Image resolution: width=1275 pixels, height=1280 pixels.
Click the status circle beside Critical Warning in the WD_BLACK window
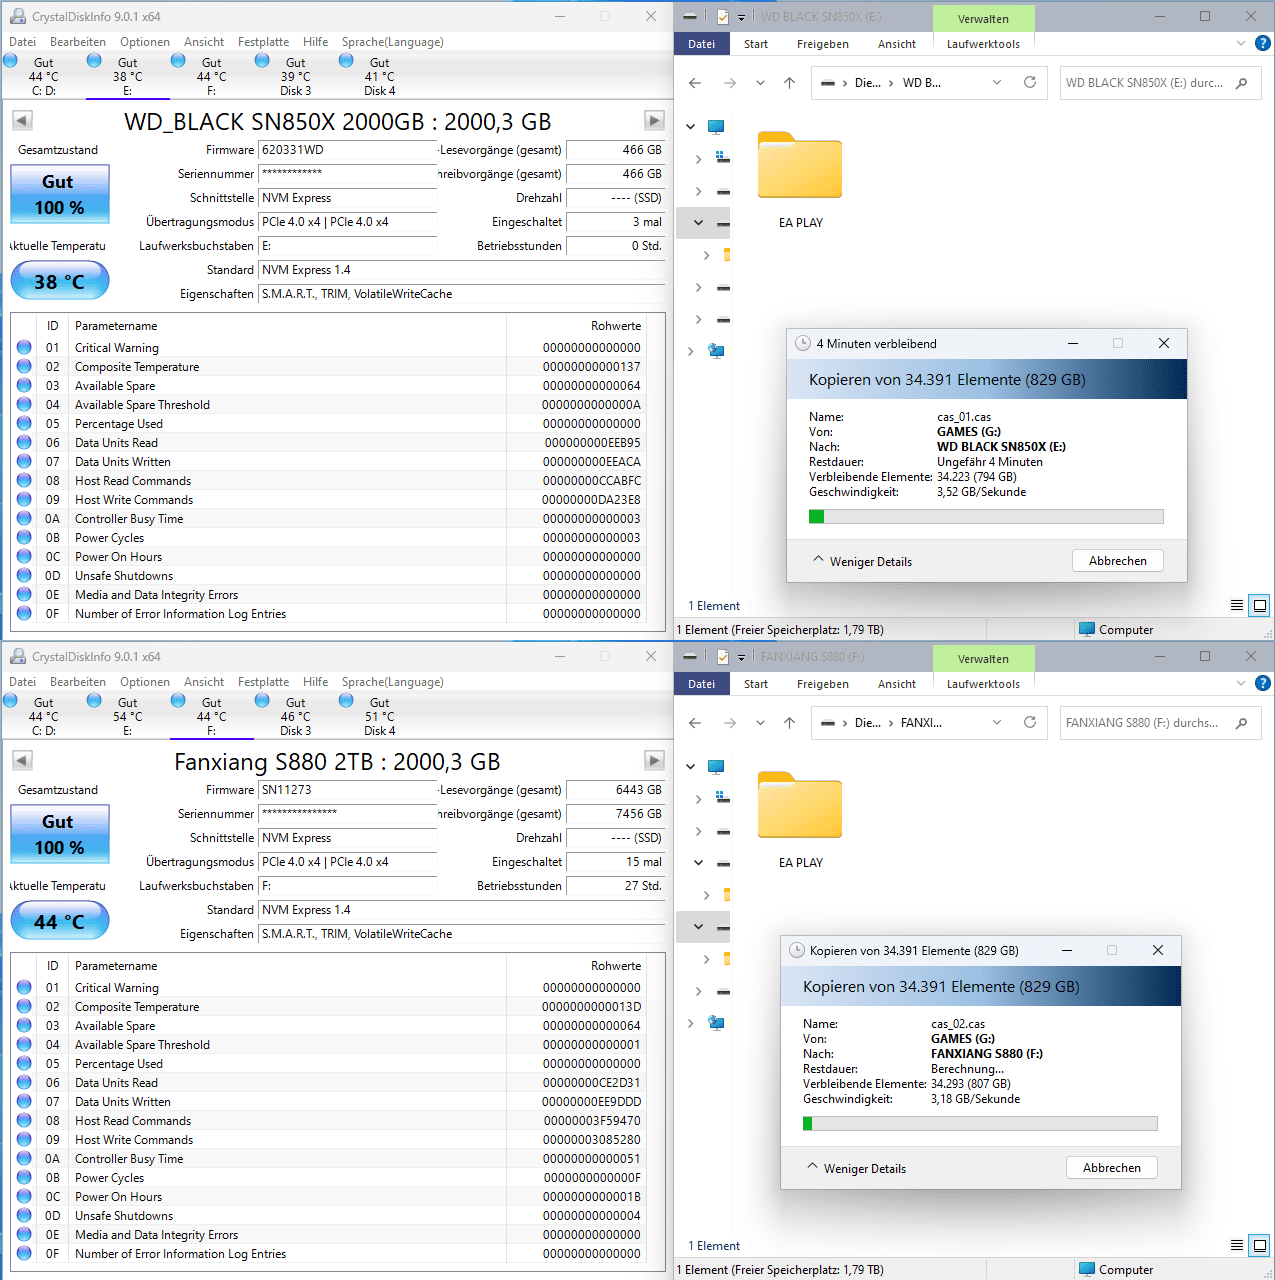pos(24,347)
